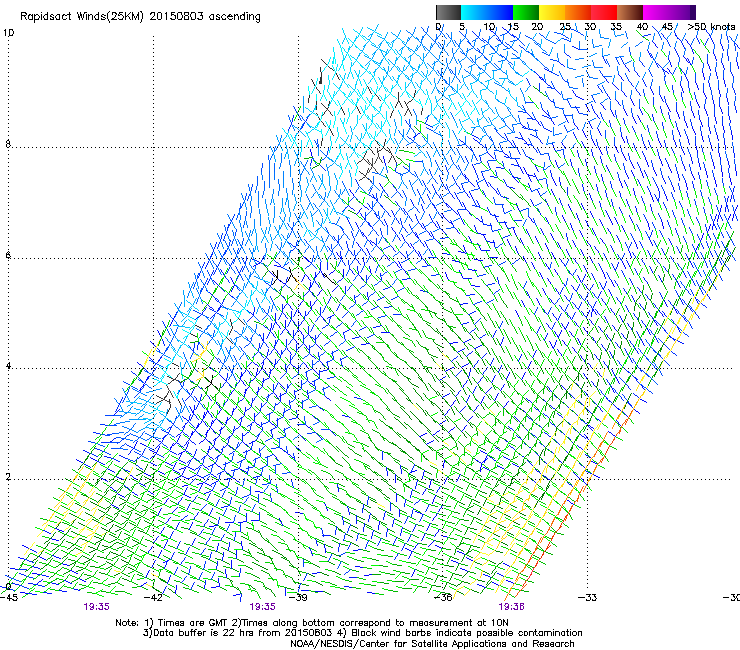Click the 'Data buffer is 22 hrs' note
The image size is (740, 650).
pos(237,633)
